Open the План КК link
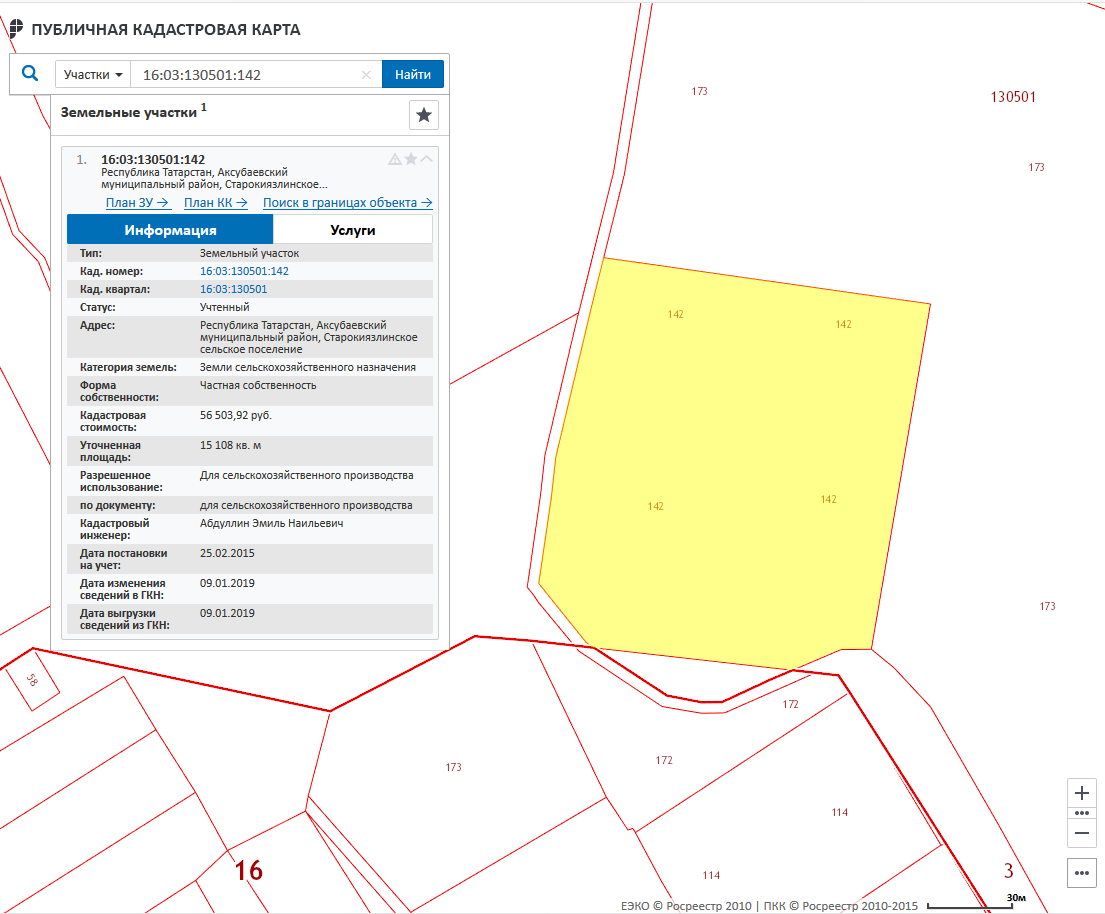The width and height of the screenshot is (1105, 914). [216, 203]
